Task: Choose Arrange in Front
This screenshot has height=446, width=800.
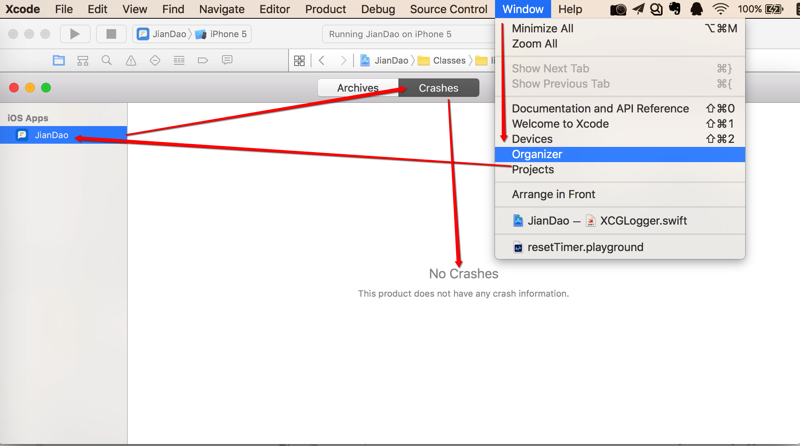Action: [x=620, y=194]
